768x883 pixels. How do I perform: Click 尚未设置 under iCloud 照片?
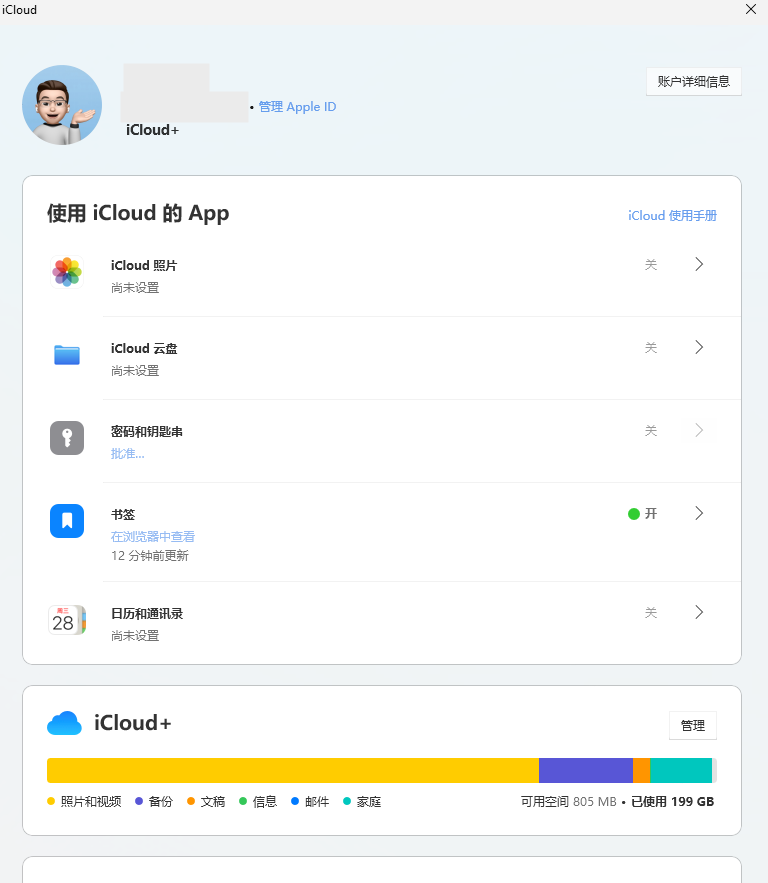135,288
